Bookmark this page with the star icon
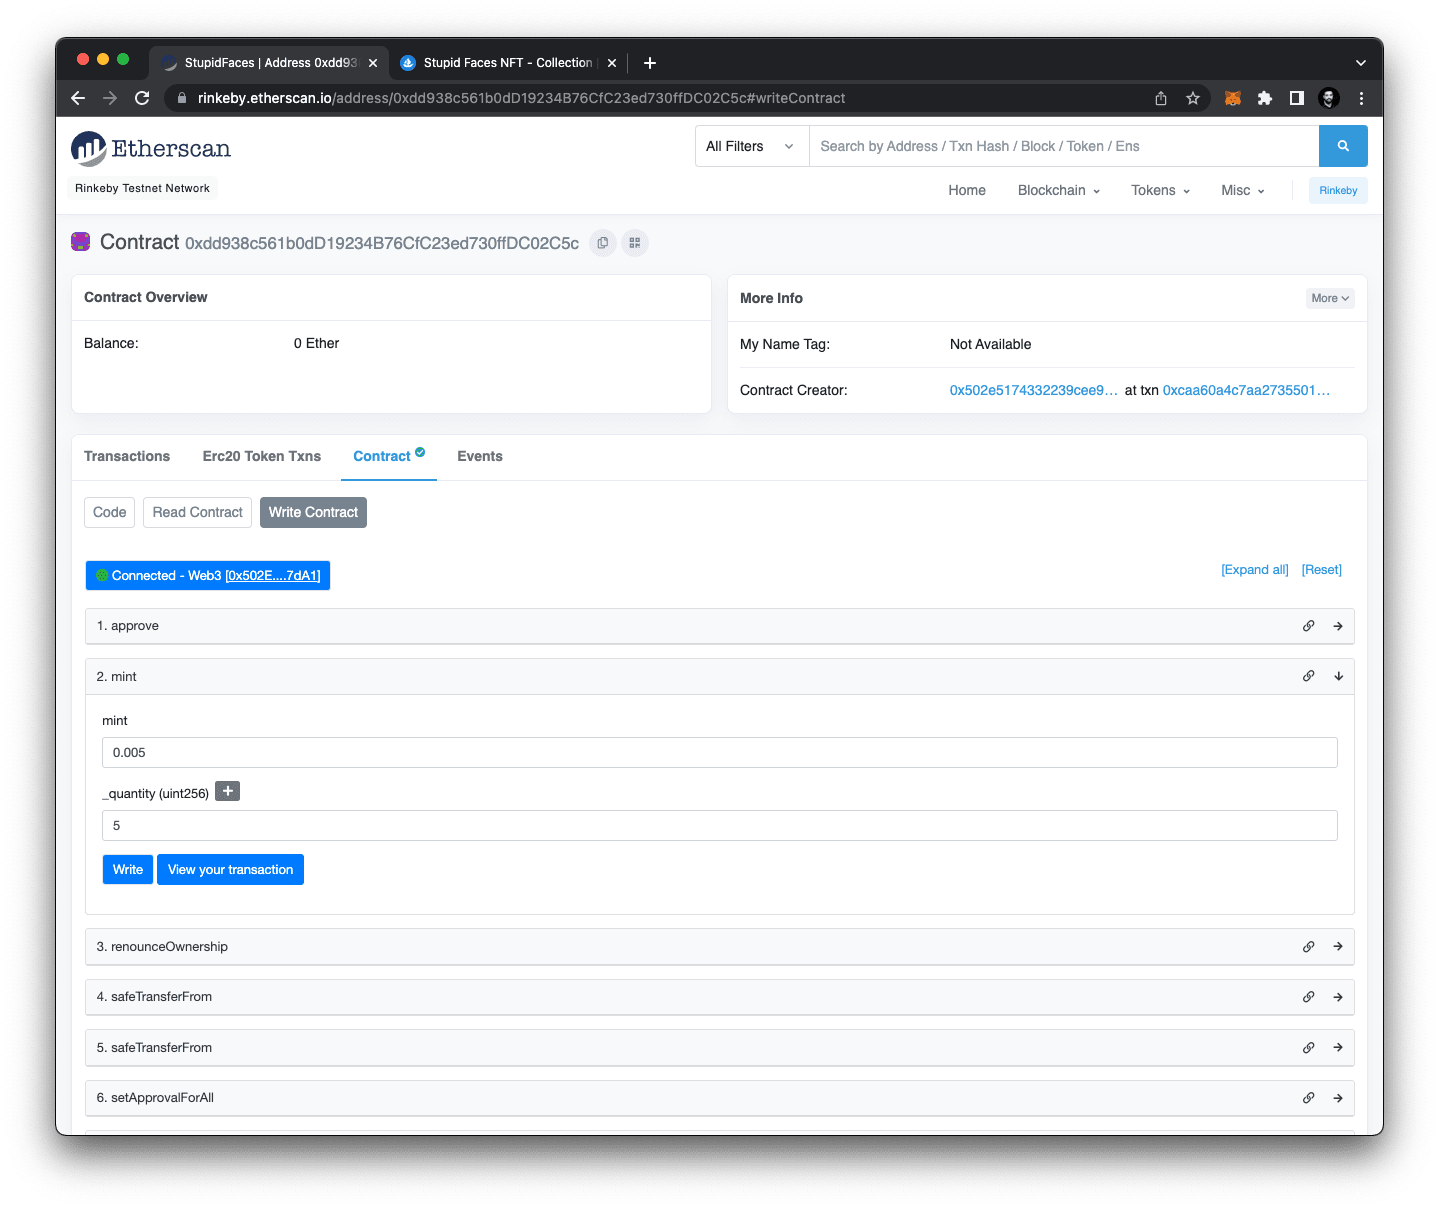This screenshot has width=1439, height=1209. tap(1193, 98)
